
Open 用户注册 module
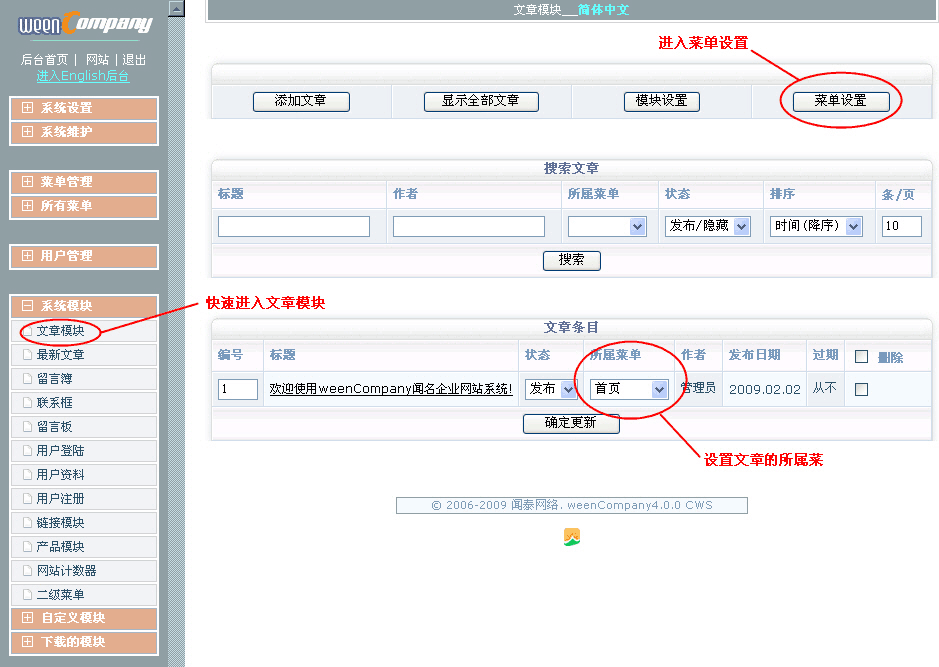pyautogui.click(x=84, y=498)
